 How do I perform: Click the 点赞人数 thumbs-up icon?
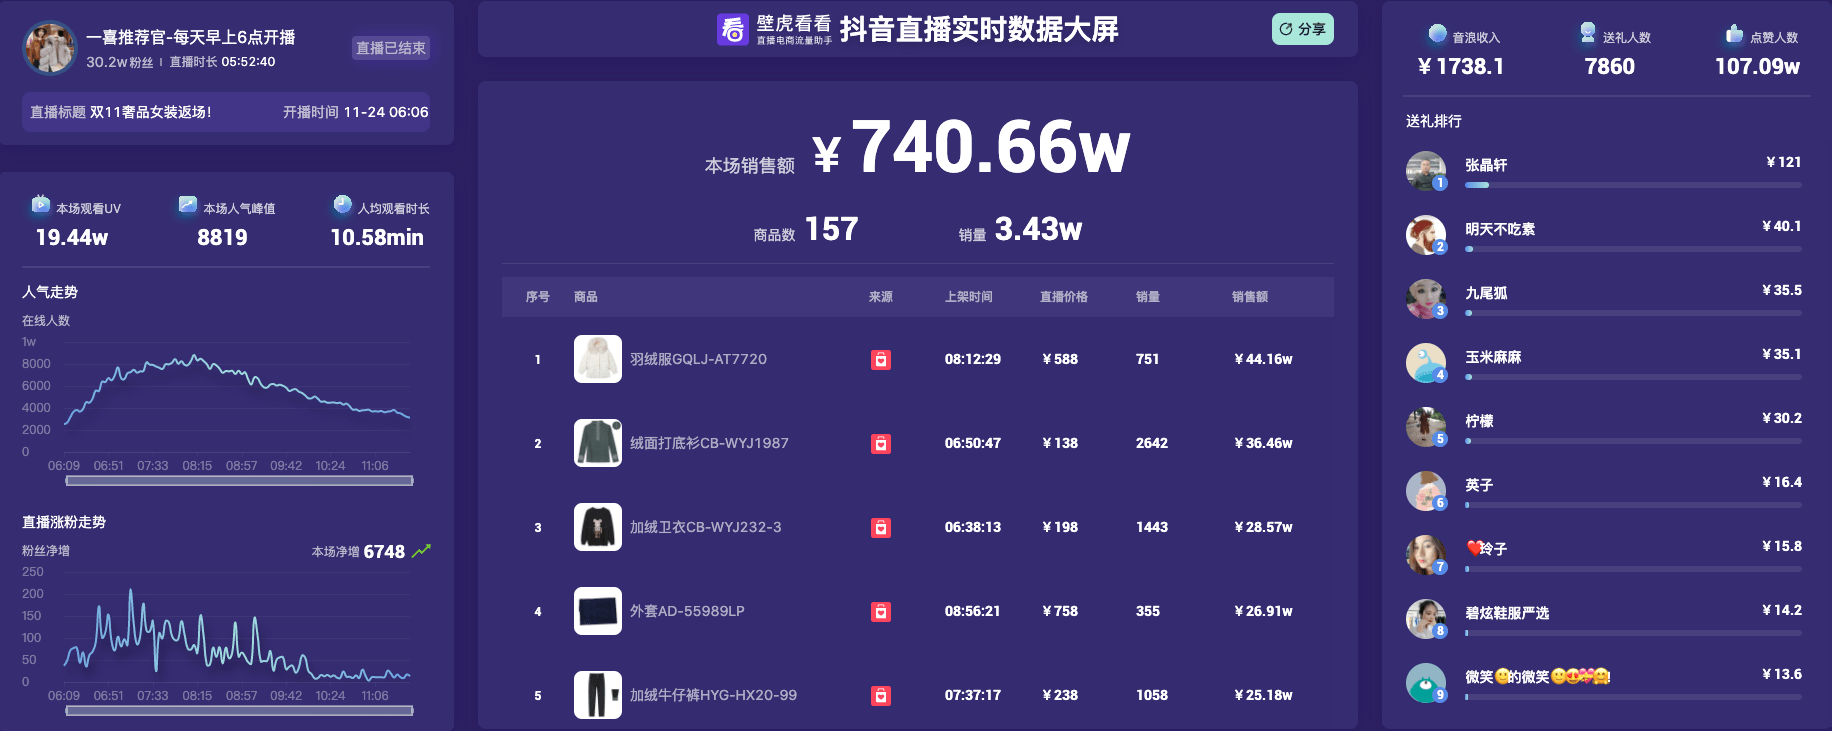[x=1734, y=34]
